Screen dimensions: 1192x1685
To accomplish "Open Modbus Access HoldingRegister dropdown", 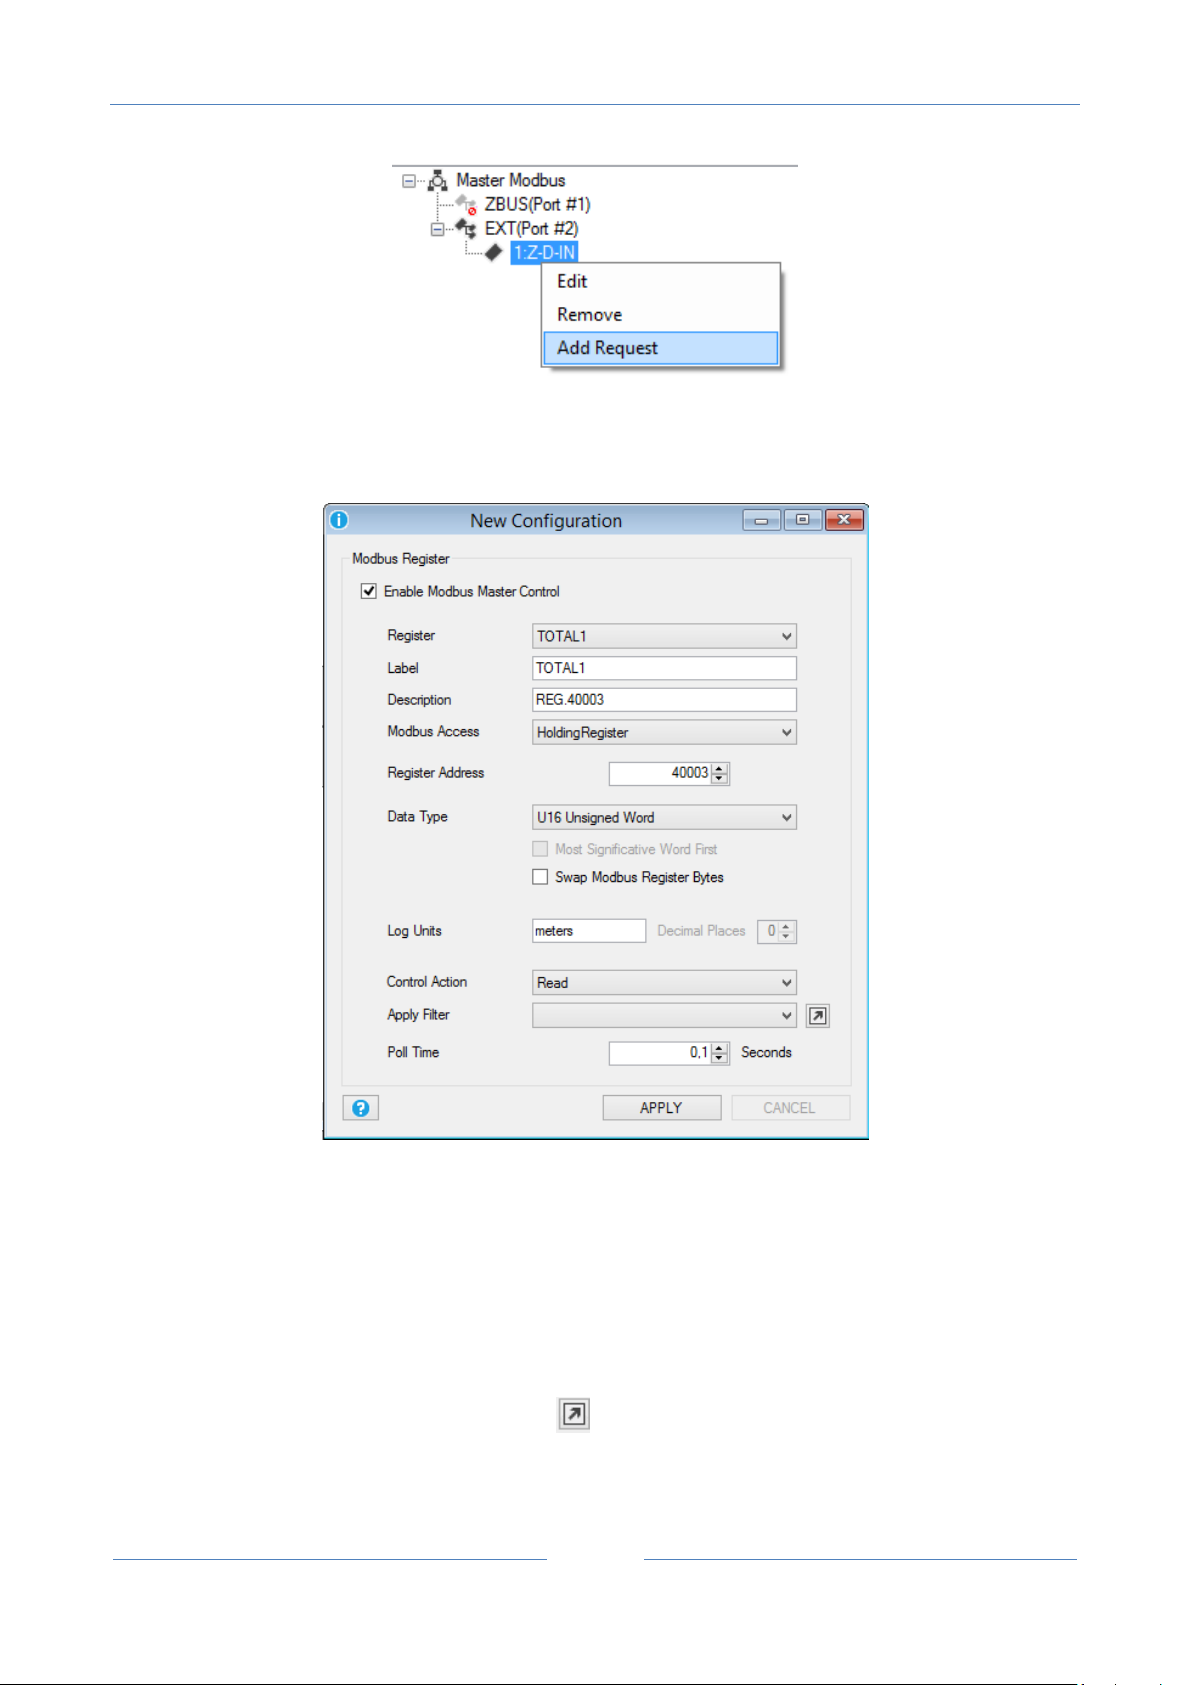I will [664, 732].
